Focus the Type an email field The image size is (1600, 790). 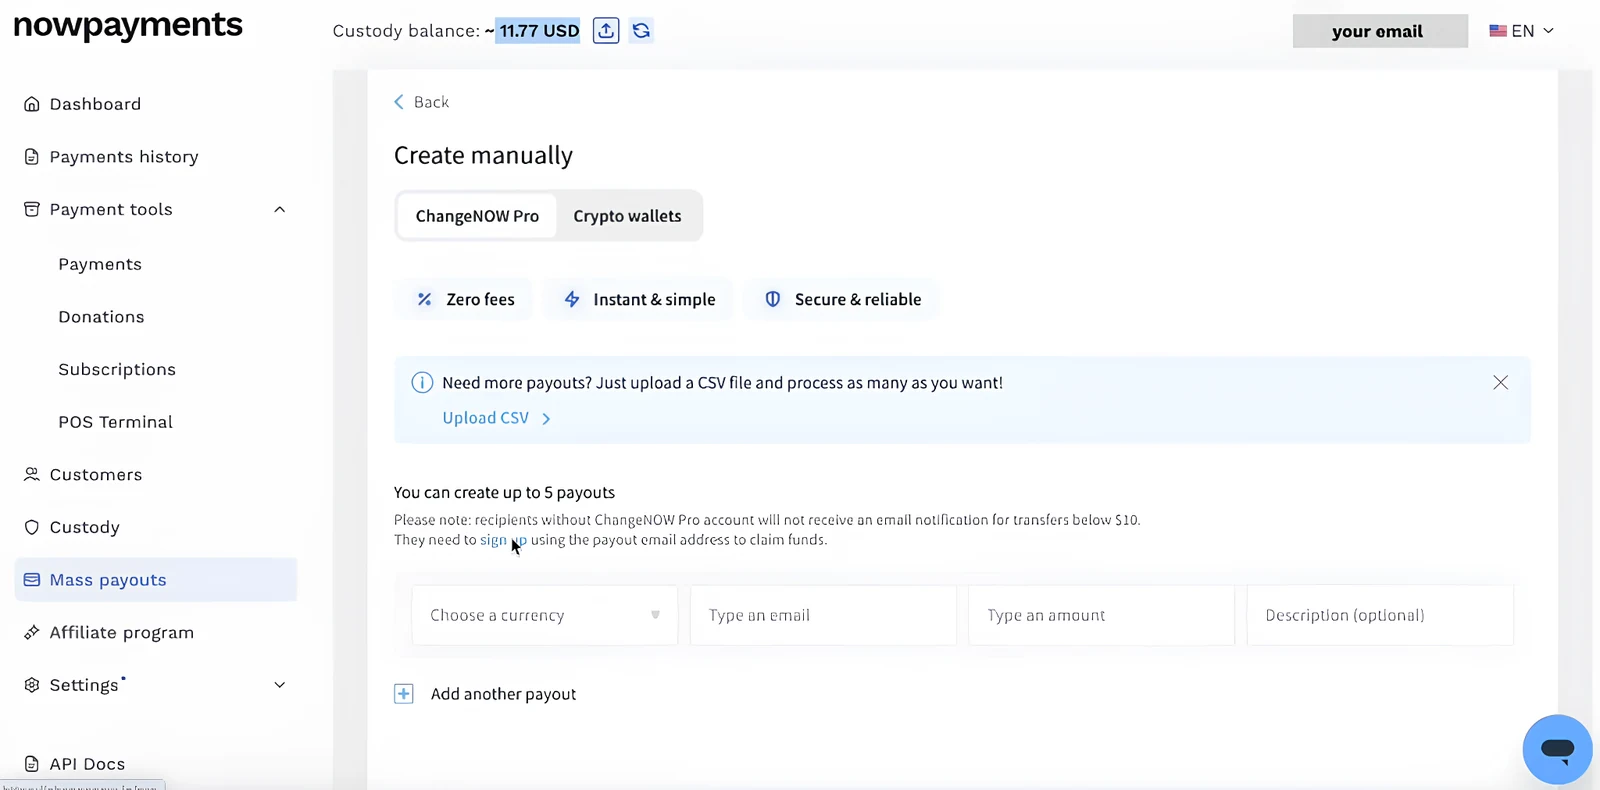tap(823, 615)
